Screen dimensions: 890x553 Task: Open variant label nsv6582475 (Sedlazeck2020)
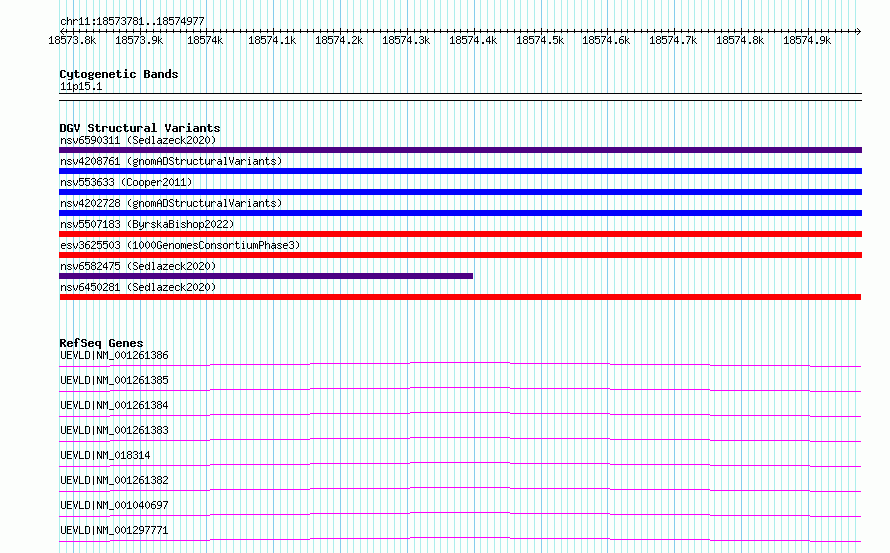coord(138,266)
